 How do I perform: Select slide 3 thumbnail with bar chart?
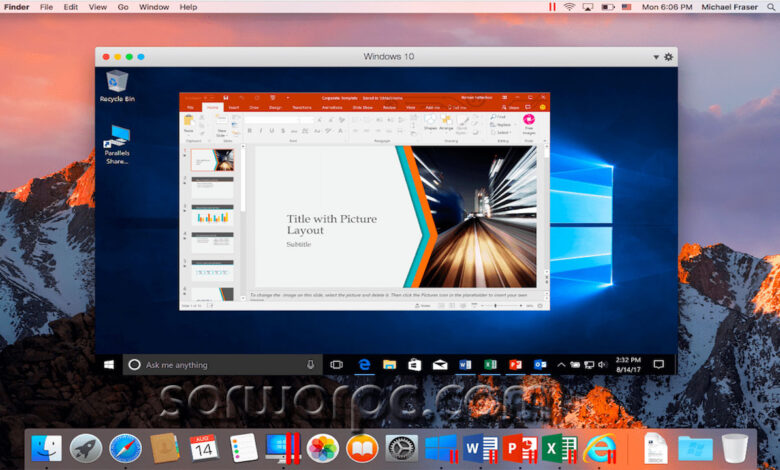coord(212,215)
